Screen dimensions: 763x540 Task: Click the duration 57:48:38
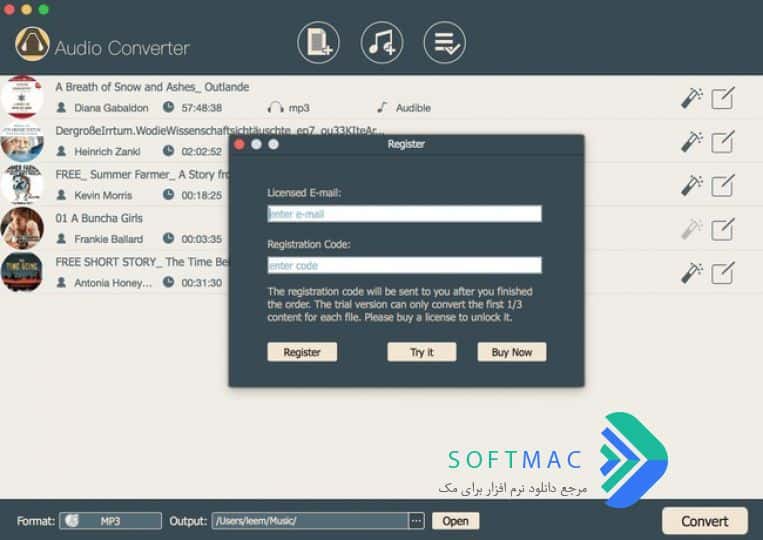(201, 108)
